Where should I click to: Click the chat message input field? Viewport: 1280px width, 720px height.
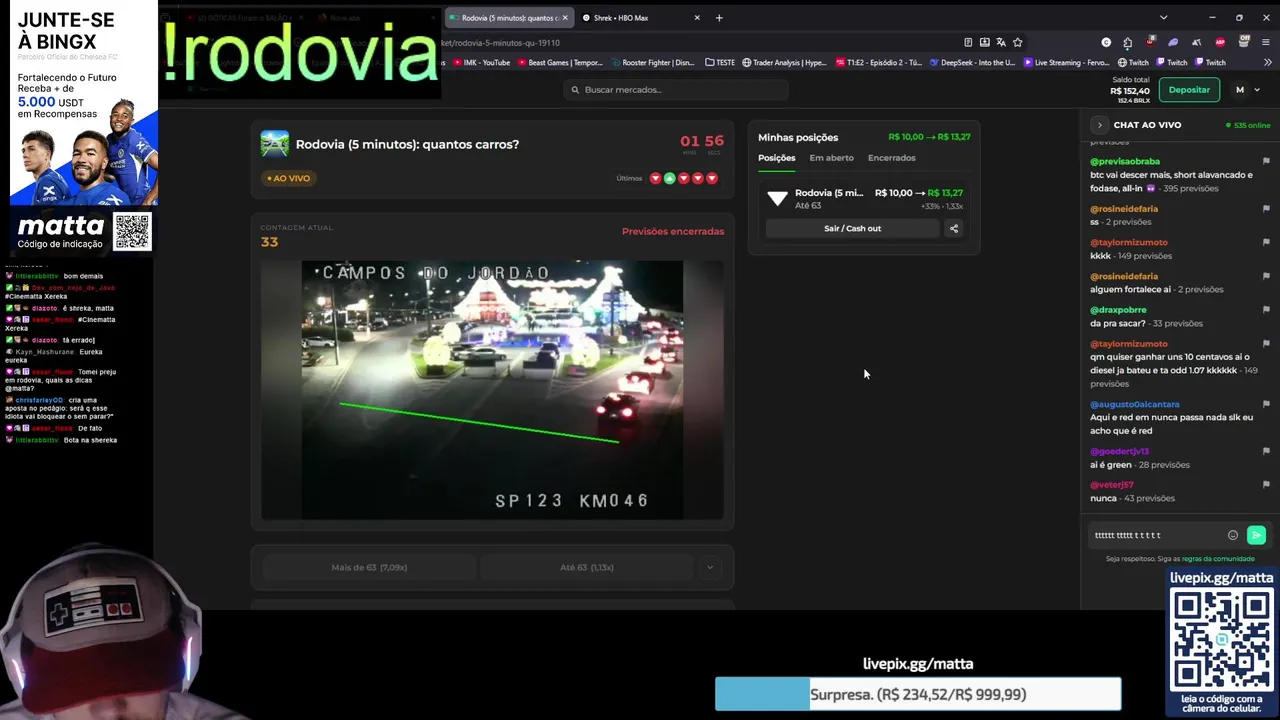[1157, 535]
